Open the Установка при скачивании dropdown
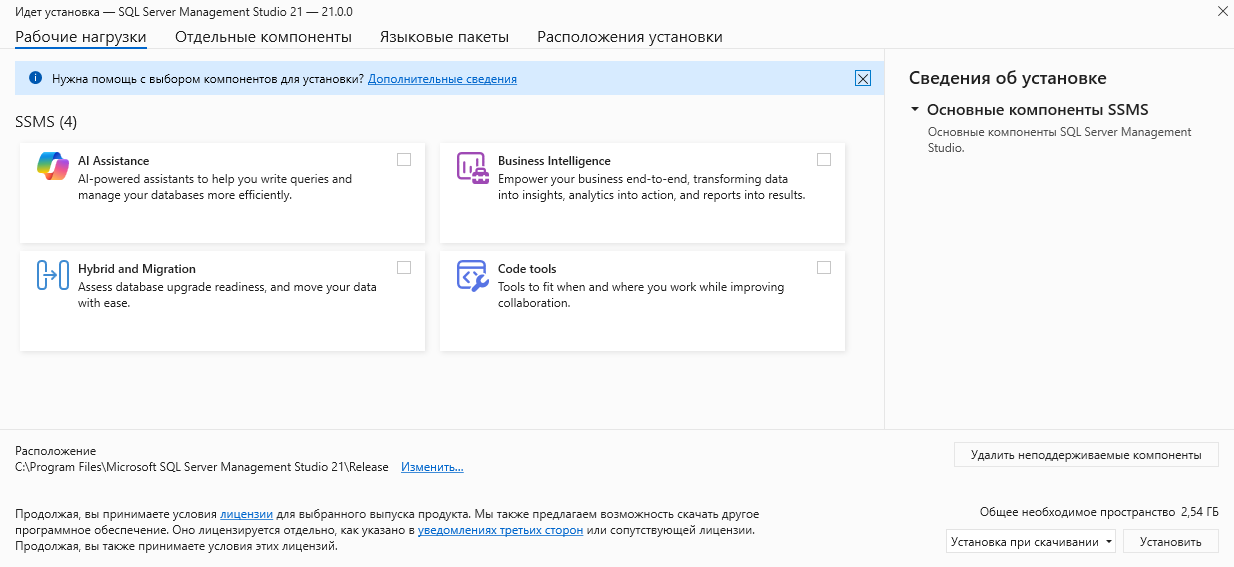 pos(1031,542)
